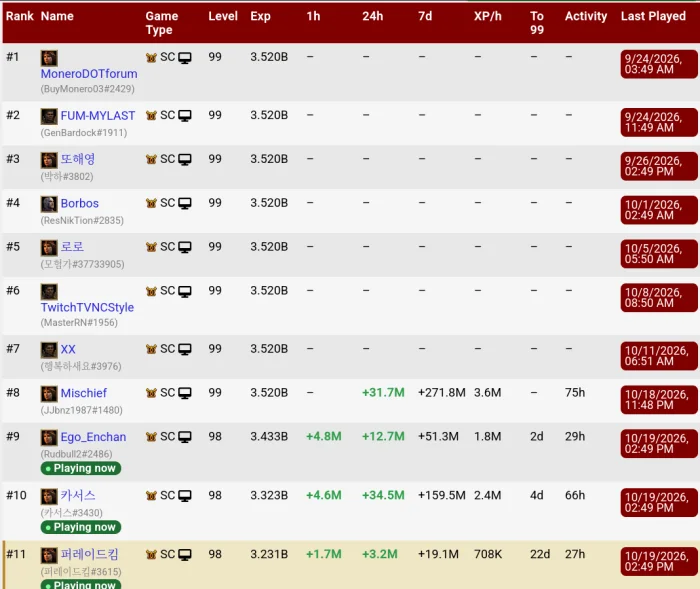Click Mischief's +31.7M 24h gain
The image size is (700, 589).
[x=383, y=393]
